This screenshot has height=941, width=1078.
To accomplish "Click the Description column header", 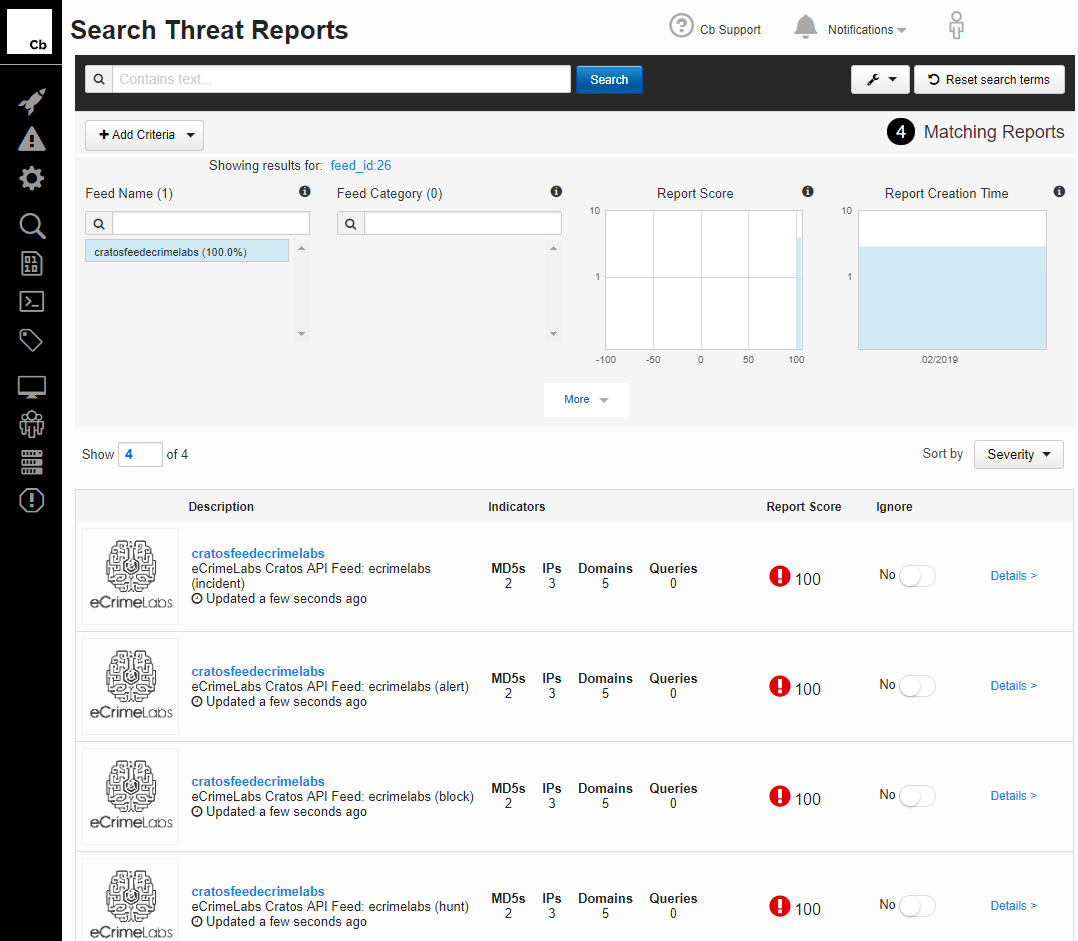I will point(221,507).
